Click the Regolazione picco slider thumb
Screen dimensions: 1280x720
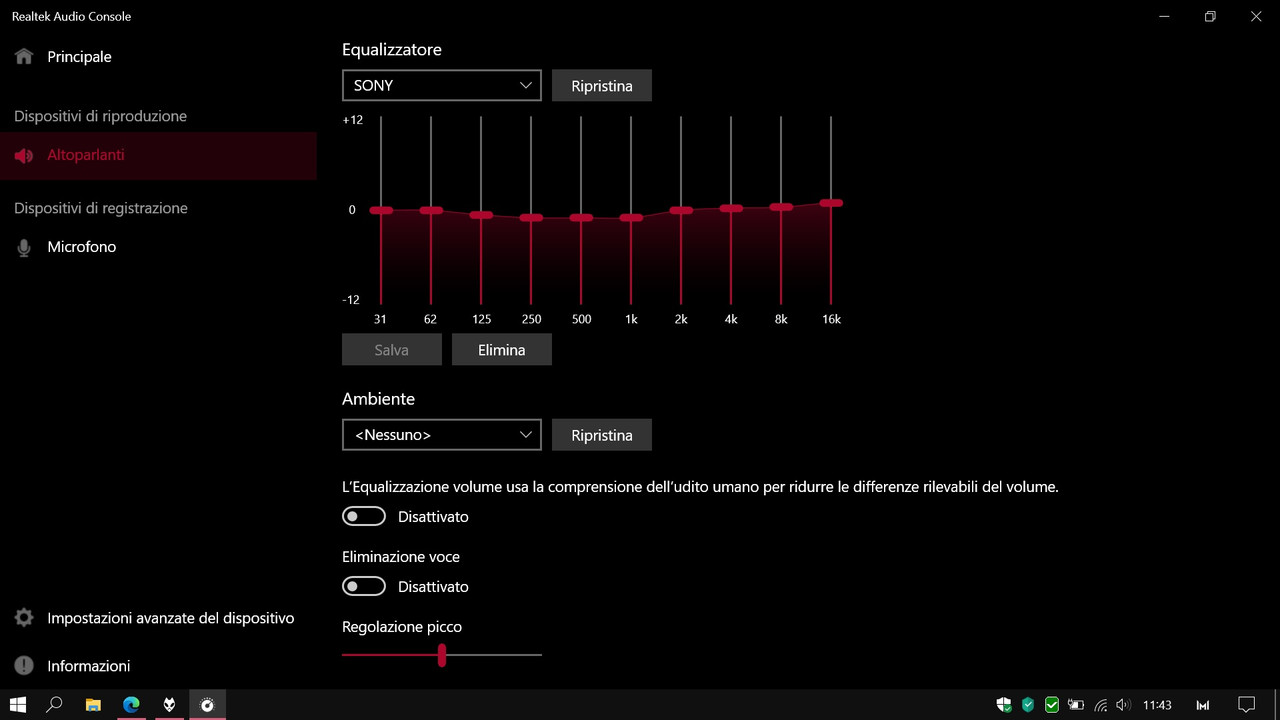[442, 655]
